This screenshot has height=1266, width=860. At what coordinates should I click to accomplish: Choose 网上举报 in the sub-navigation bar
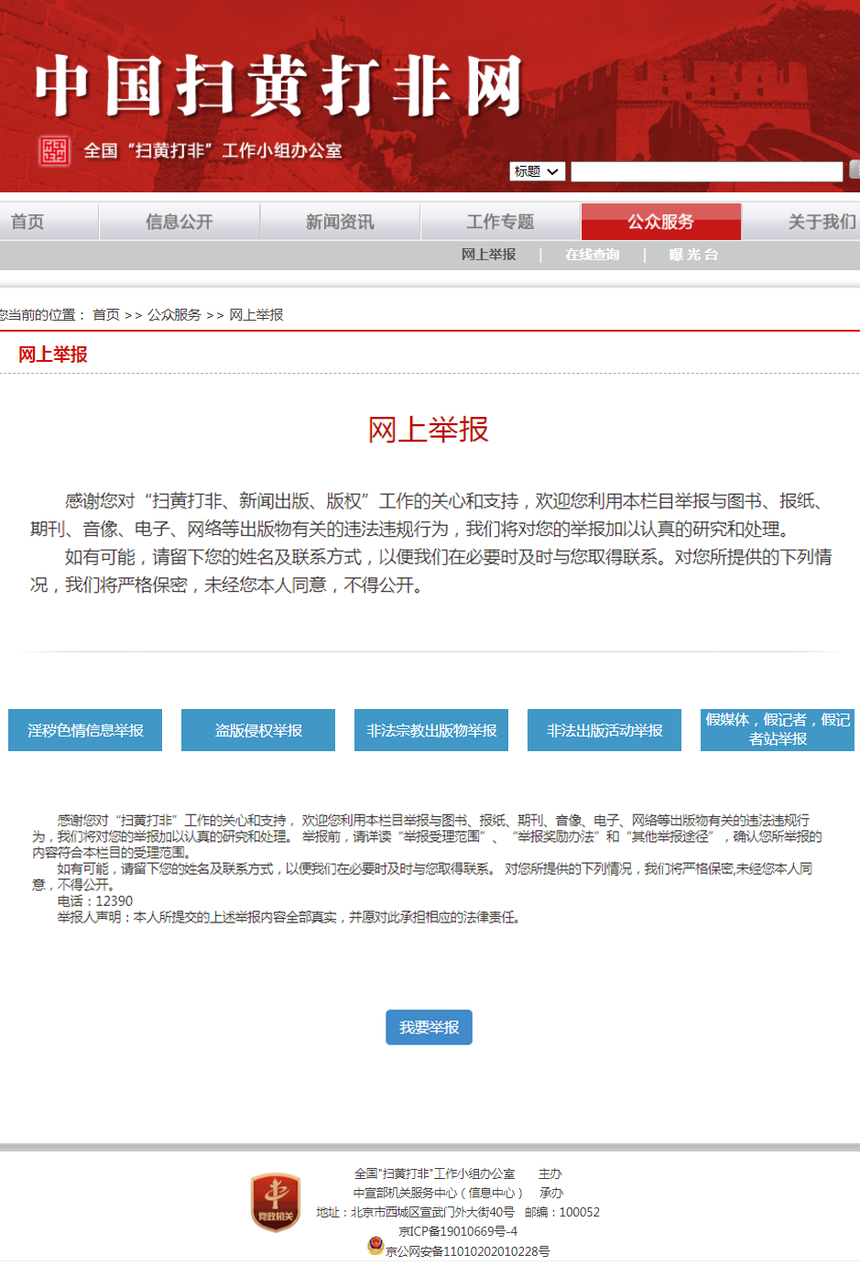coord(489,255)
